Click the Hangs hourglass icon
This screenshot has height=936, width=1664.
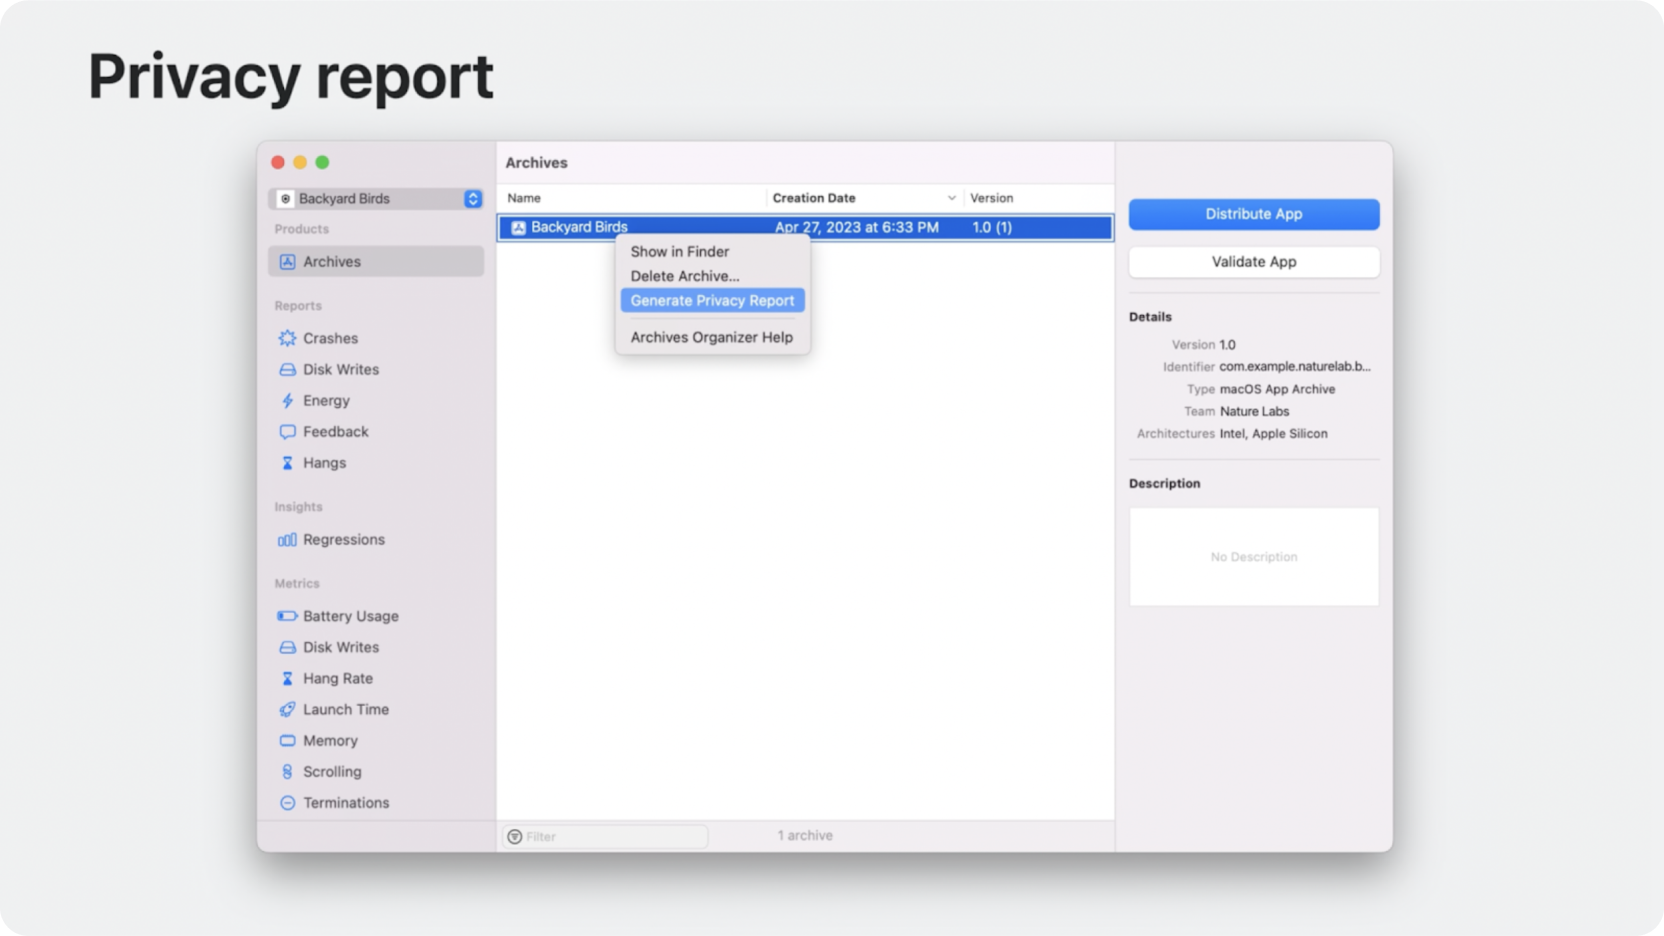click(x=288, y=463)
